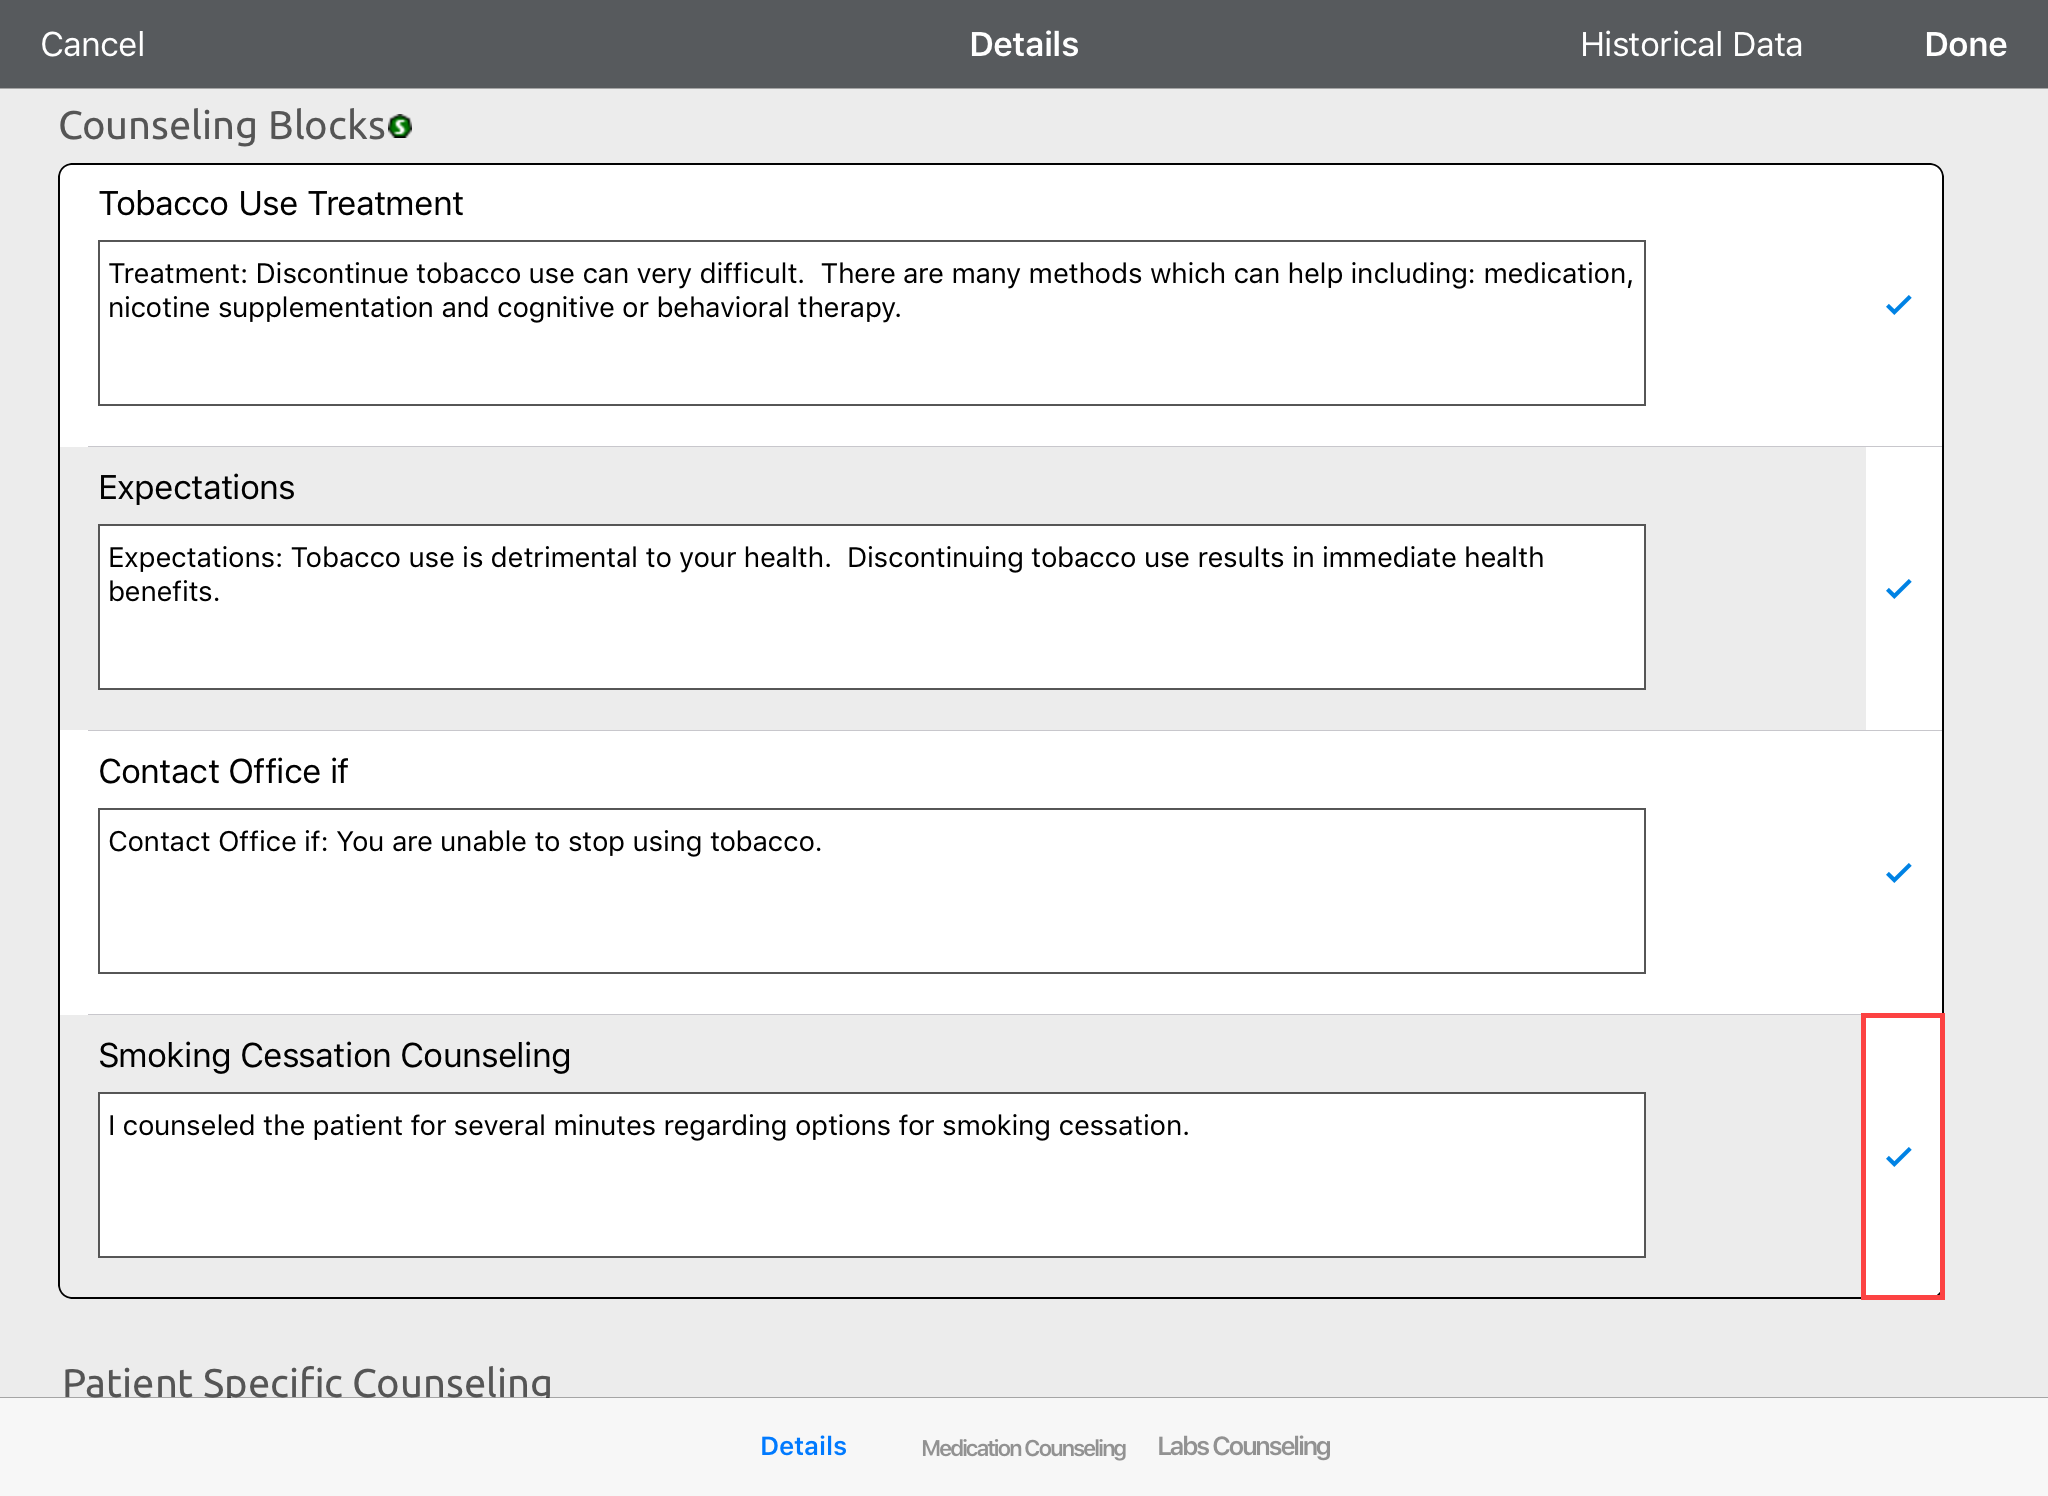Select the Expectations heading
This screenshot has height=1496, width=2048.
[197, 488]
